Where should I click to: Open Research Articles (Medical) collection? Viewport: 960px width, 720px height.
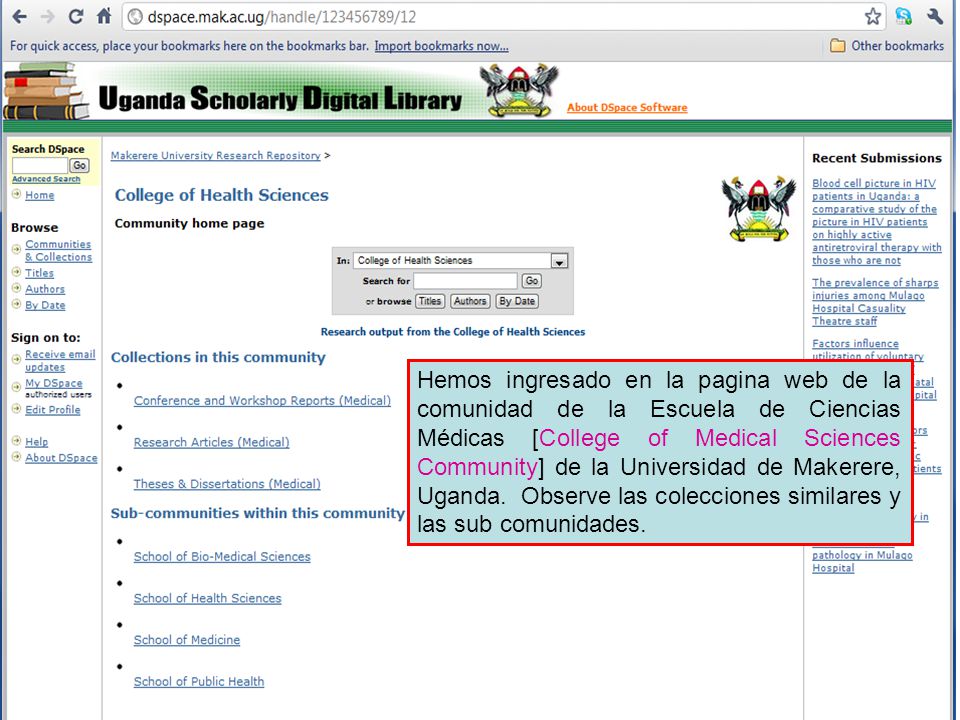click(211, 442)
